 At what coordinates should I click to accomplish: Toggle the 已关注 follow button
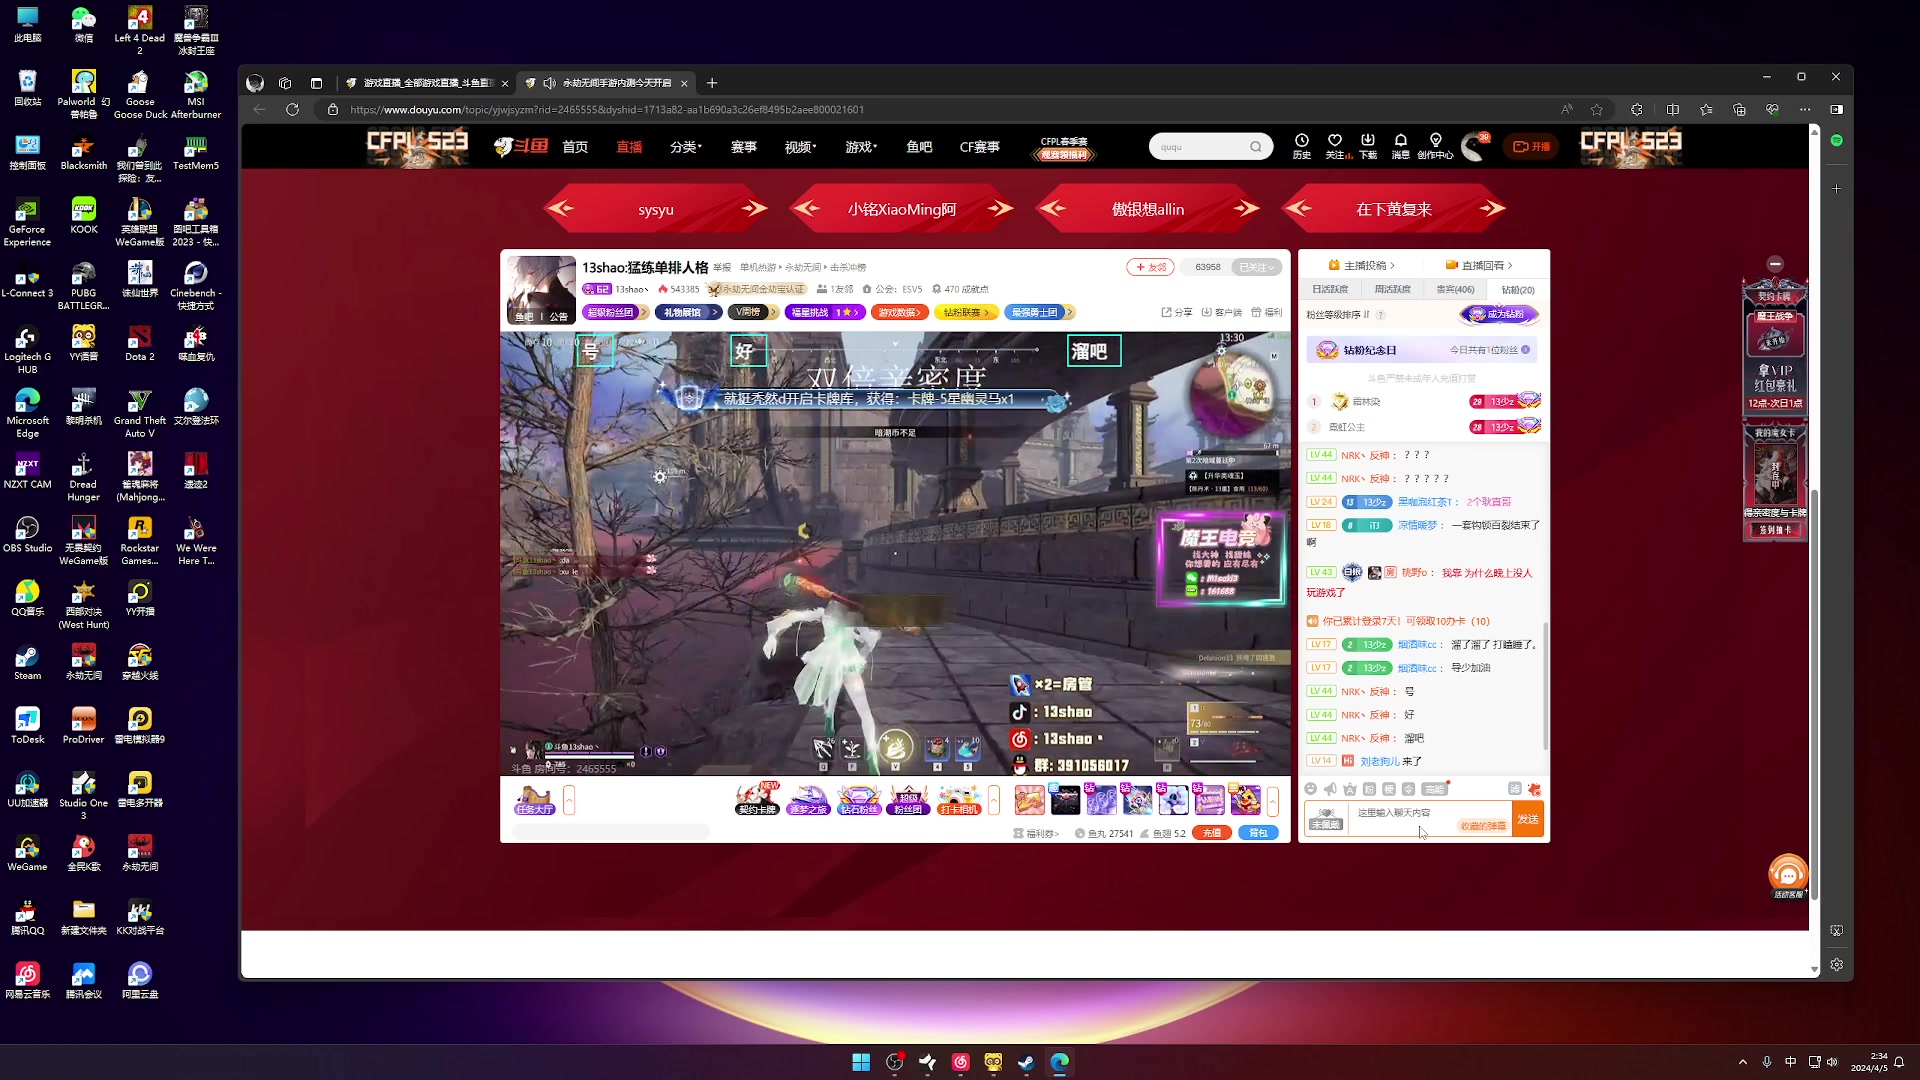pyautogui.click(x=1256, y=267)
